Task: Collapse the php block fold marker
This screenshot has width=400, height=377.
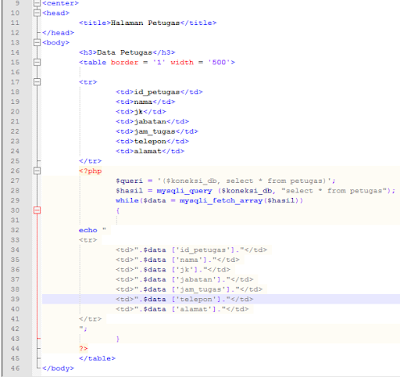Action: (37, 171)
